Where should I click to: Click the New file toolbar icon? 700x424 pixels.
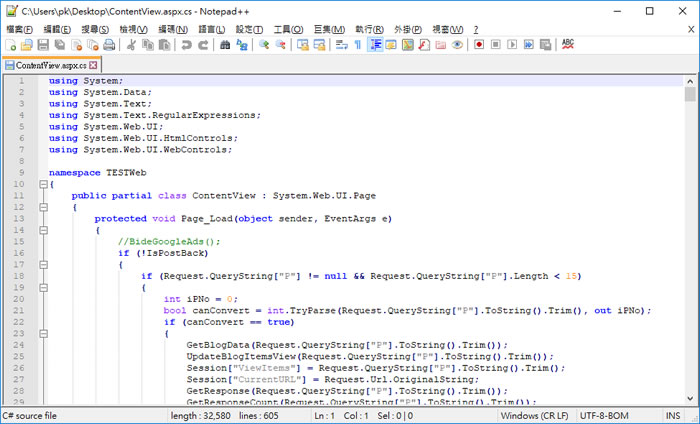(x=11, y=45)
